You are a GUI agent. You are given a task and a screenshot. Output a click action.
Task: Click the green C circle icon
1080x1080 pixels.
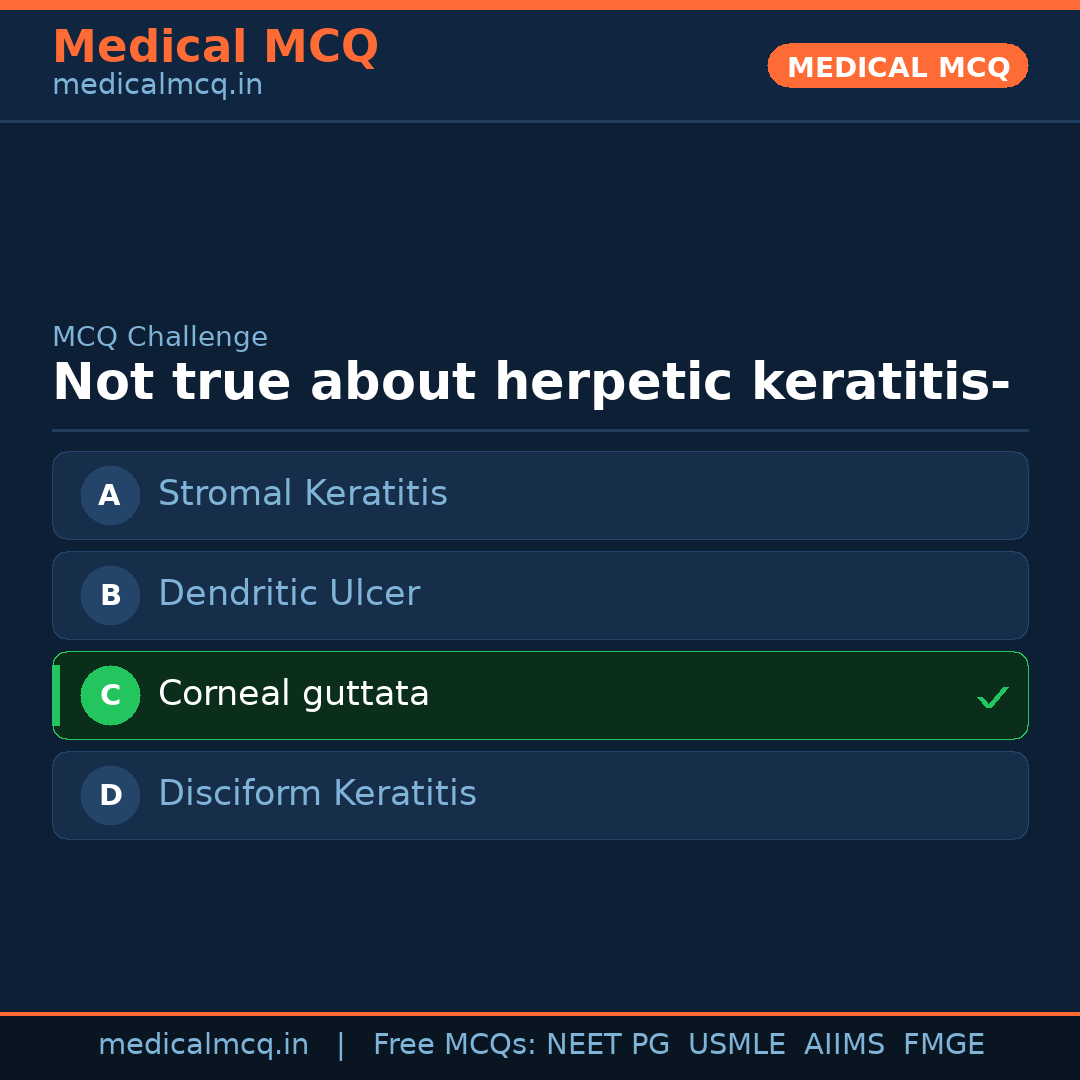(x=110, y=695)
